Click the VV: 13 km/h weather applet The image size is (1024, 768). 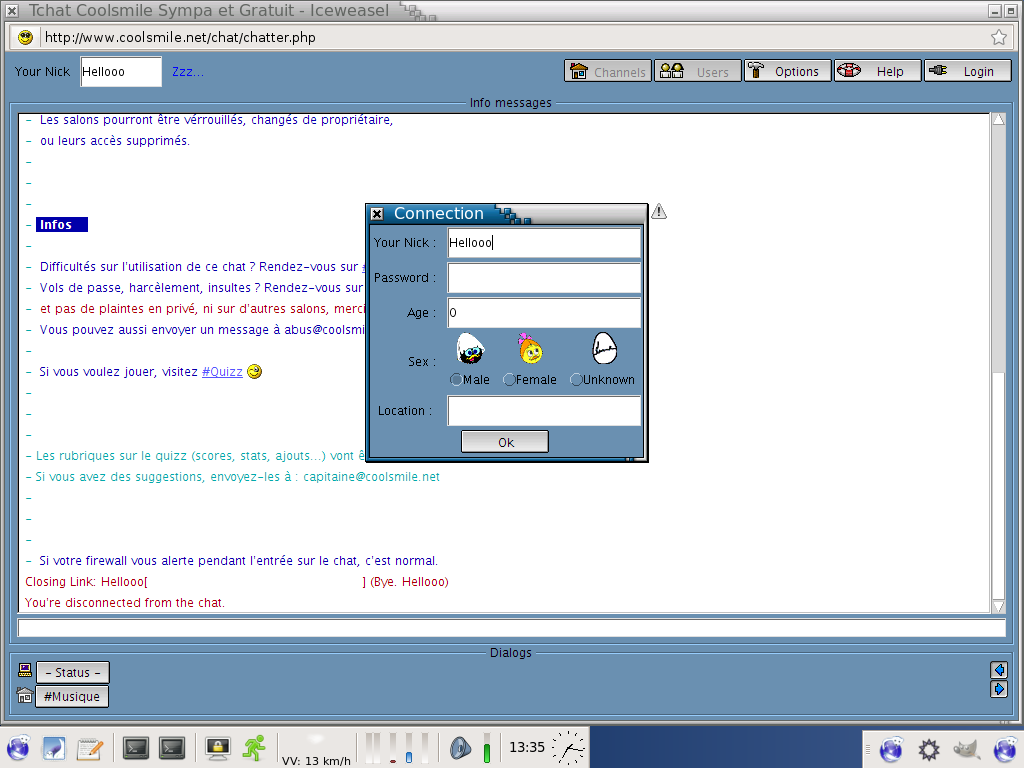pyautogui.click(x=316, y=749)
